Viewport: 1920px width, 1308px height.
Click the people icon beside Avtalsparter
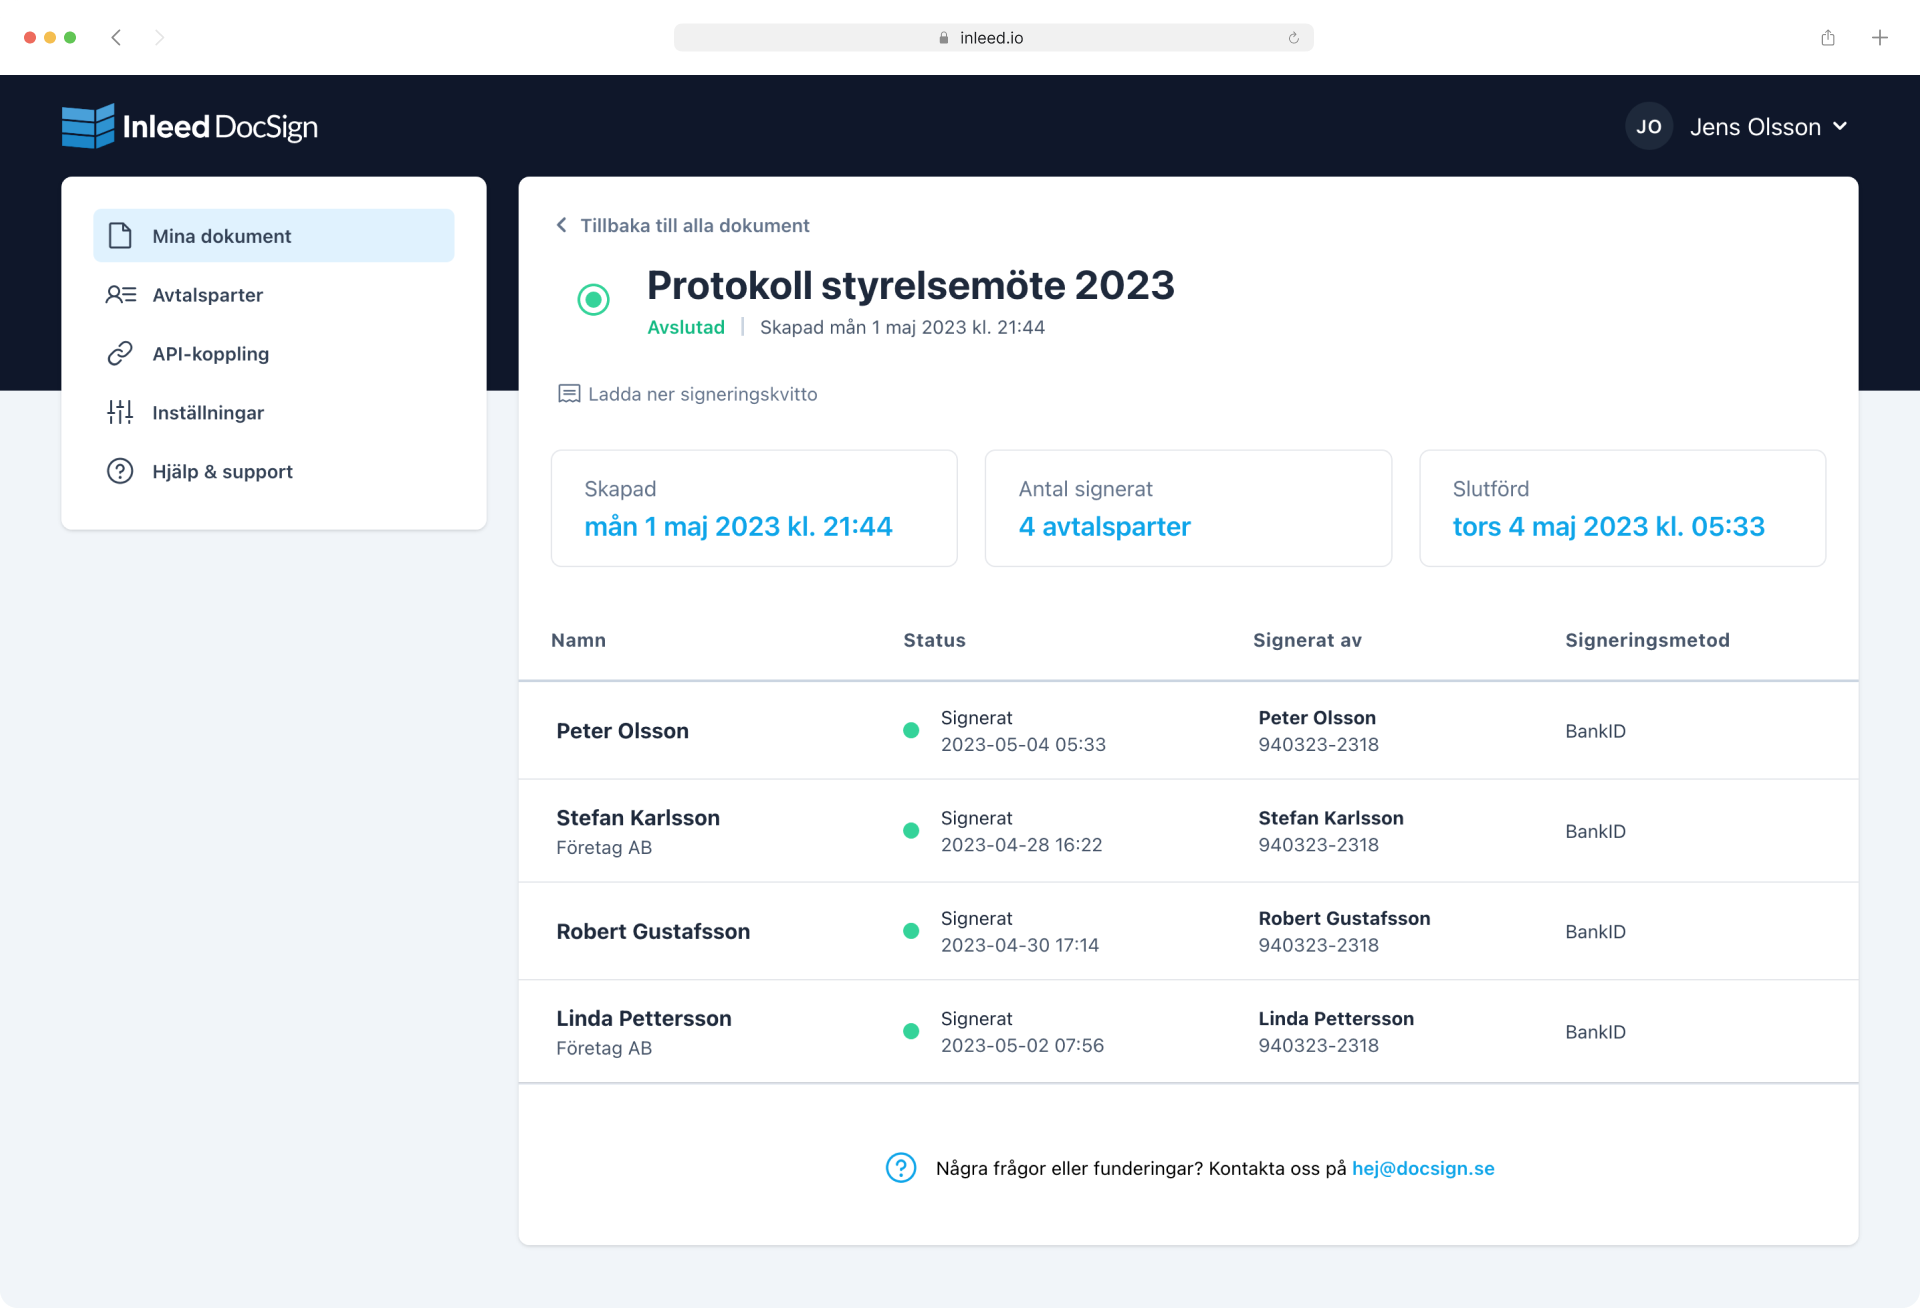pyautogui.click(x=120, y=295)
